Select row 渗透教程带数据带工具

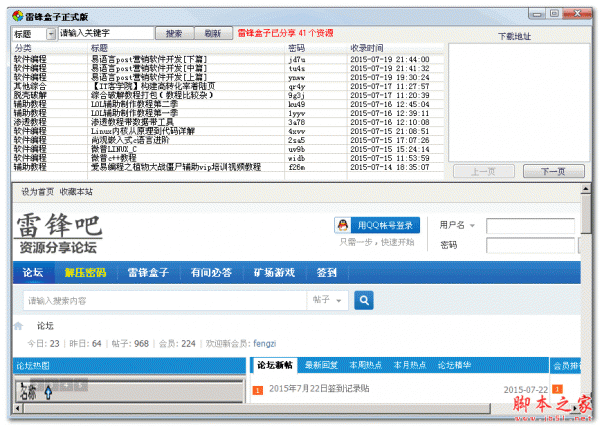coord(228,122)
